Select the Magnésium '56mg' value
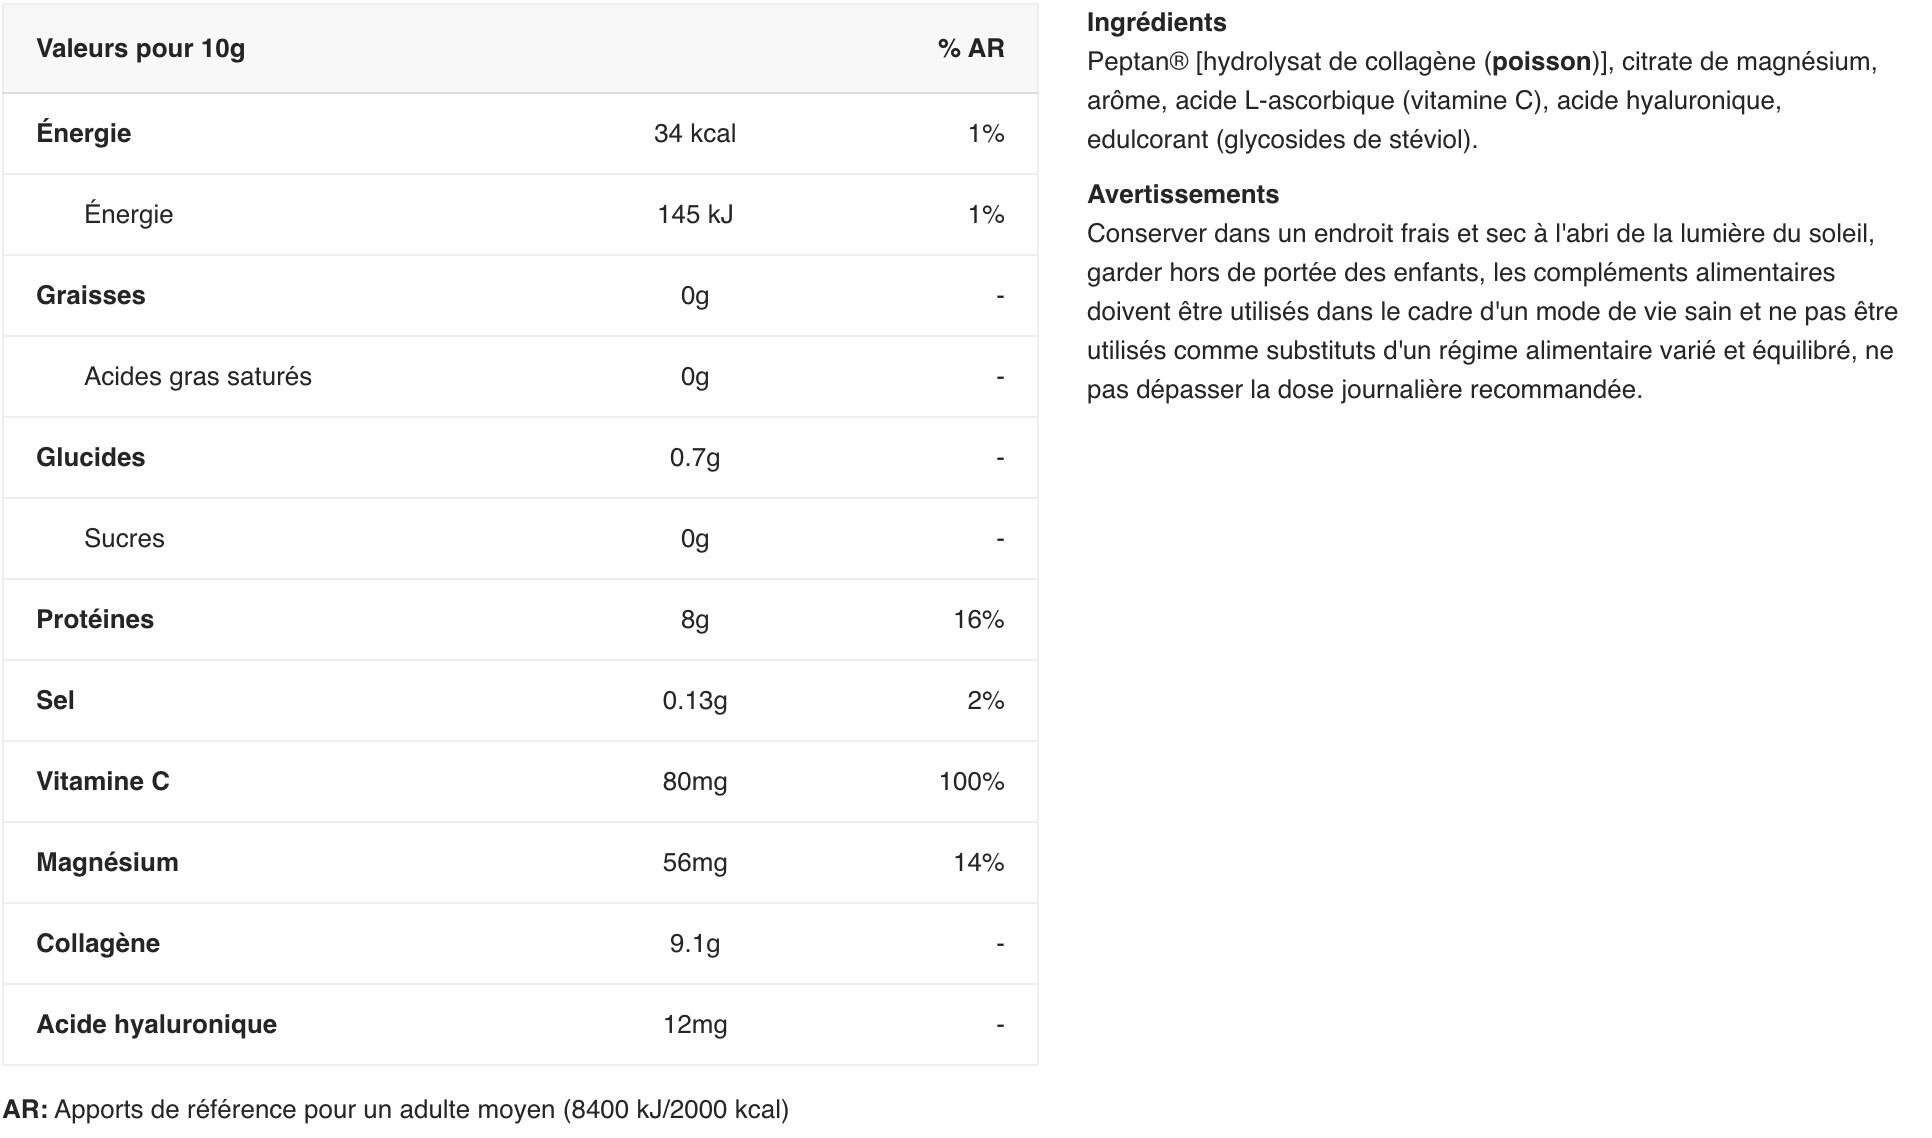The image size is (1932, 1138). 694,862
